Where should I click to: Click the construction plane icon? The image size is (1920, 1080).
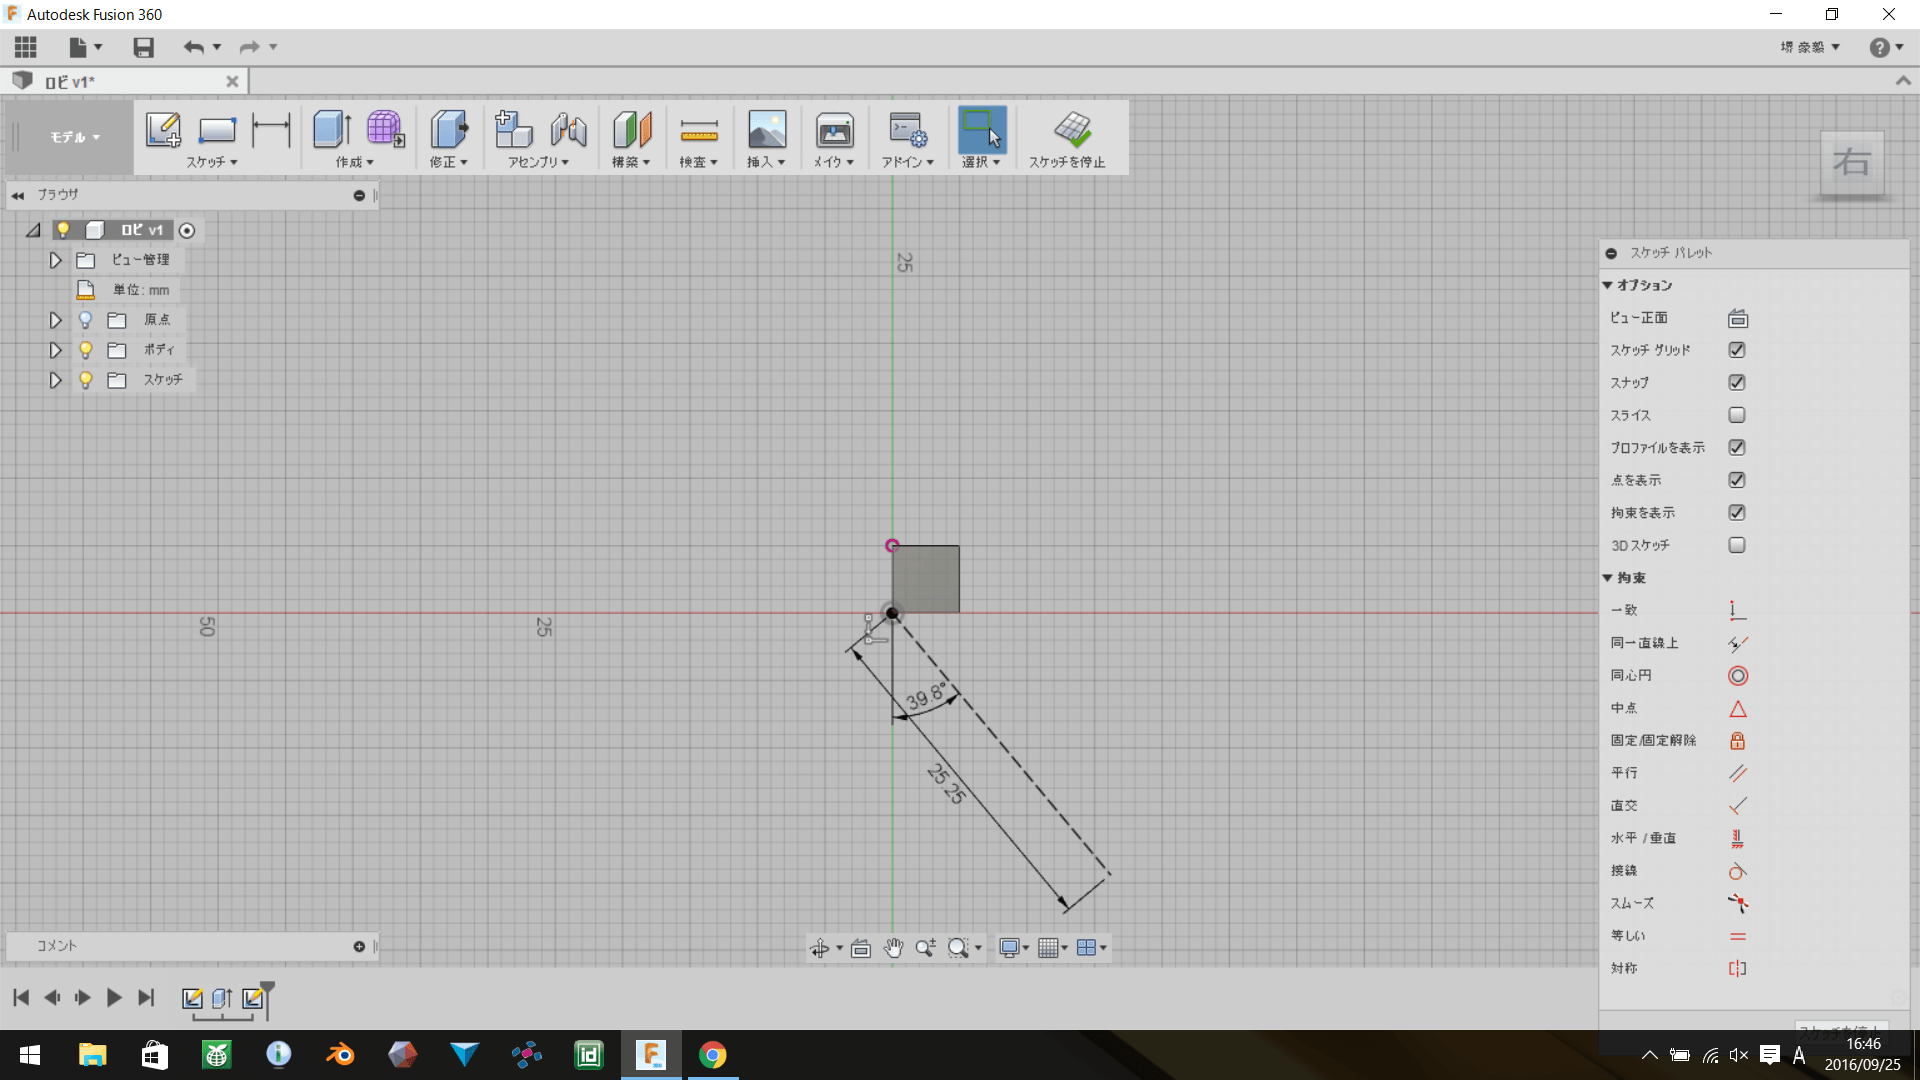click(x=632, y=130)
